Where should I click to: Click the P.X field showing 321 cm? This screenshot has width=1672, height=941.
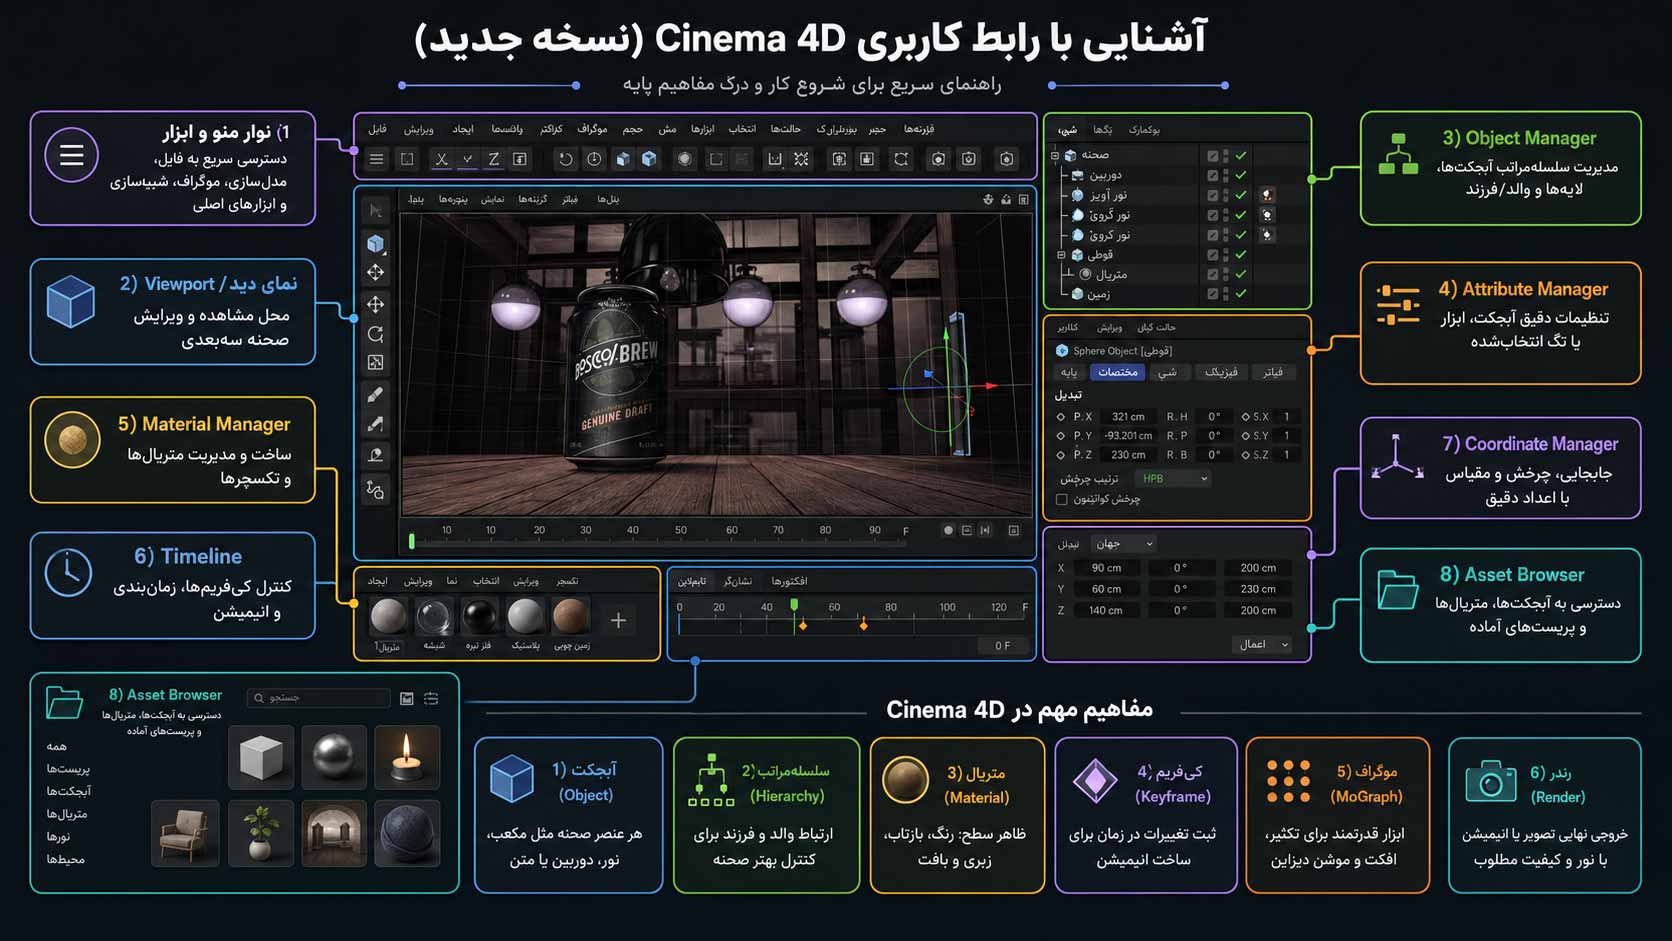click(1128, 417)
